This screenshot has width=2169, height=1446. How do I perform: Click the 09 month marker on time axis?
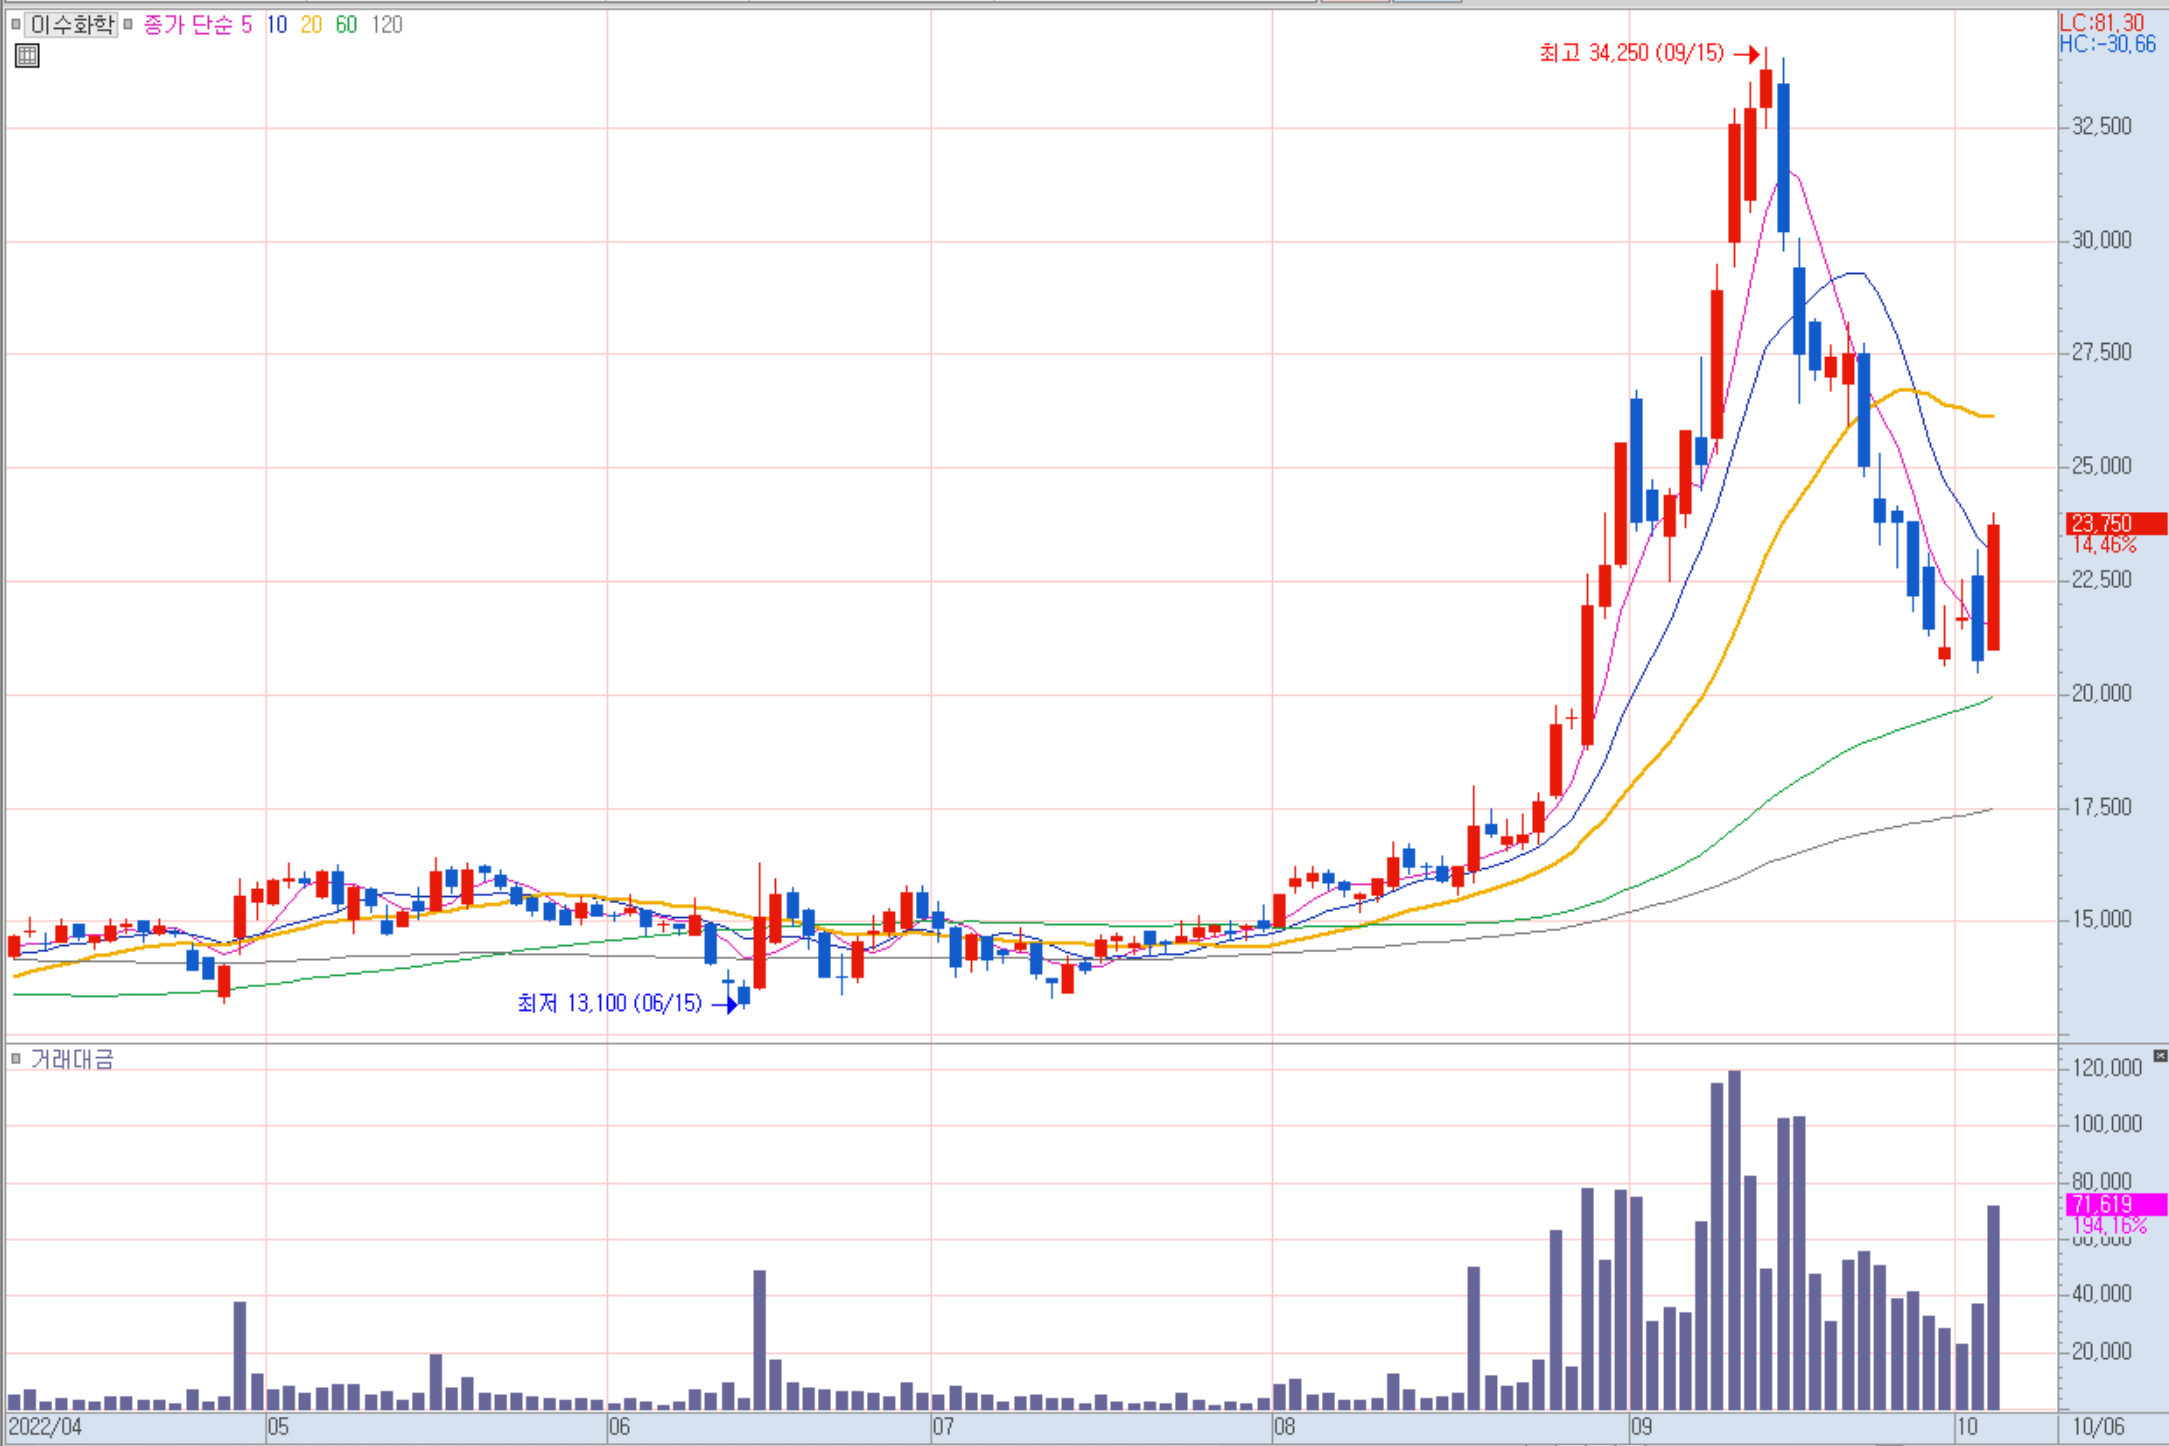1640,1427
